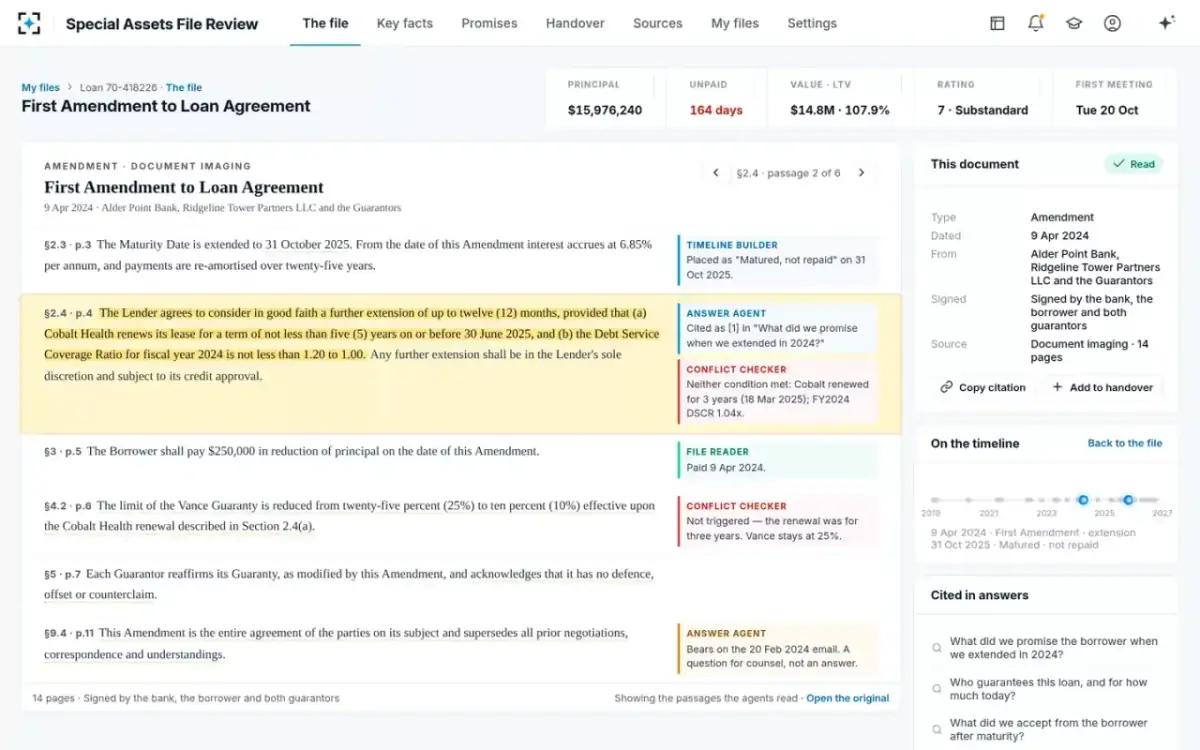1200x750 pixels.
Task: Click search icon beside 'What did we promise'
Action: click(x=937, y=648)
